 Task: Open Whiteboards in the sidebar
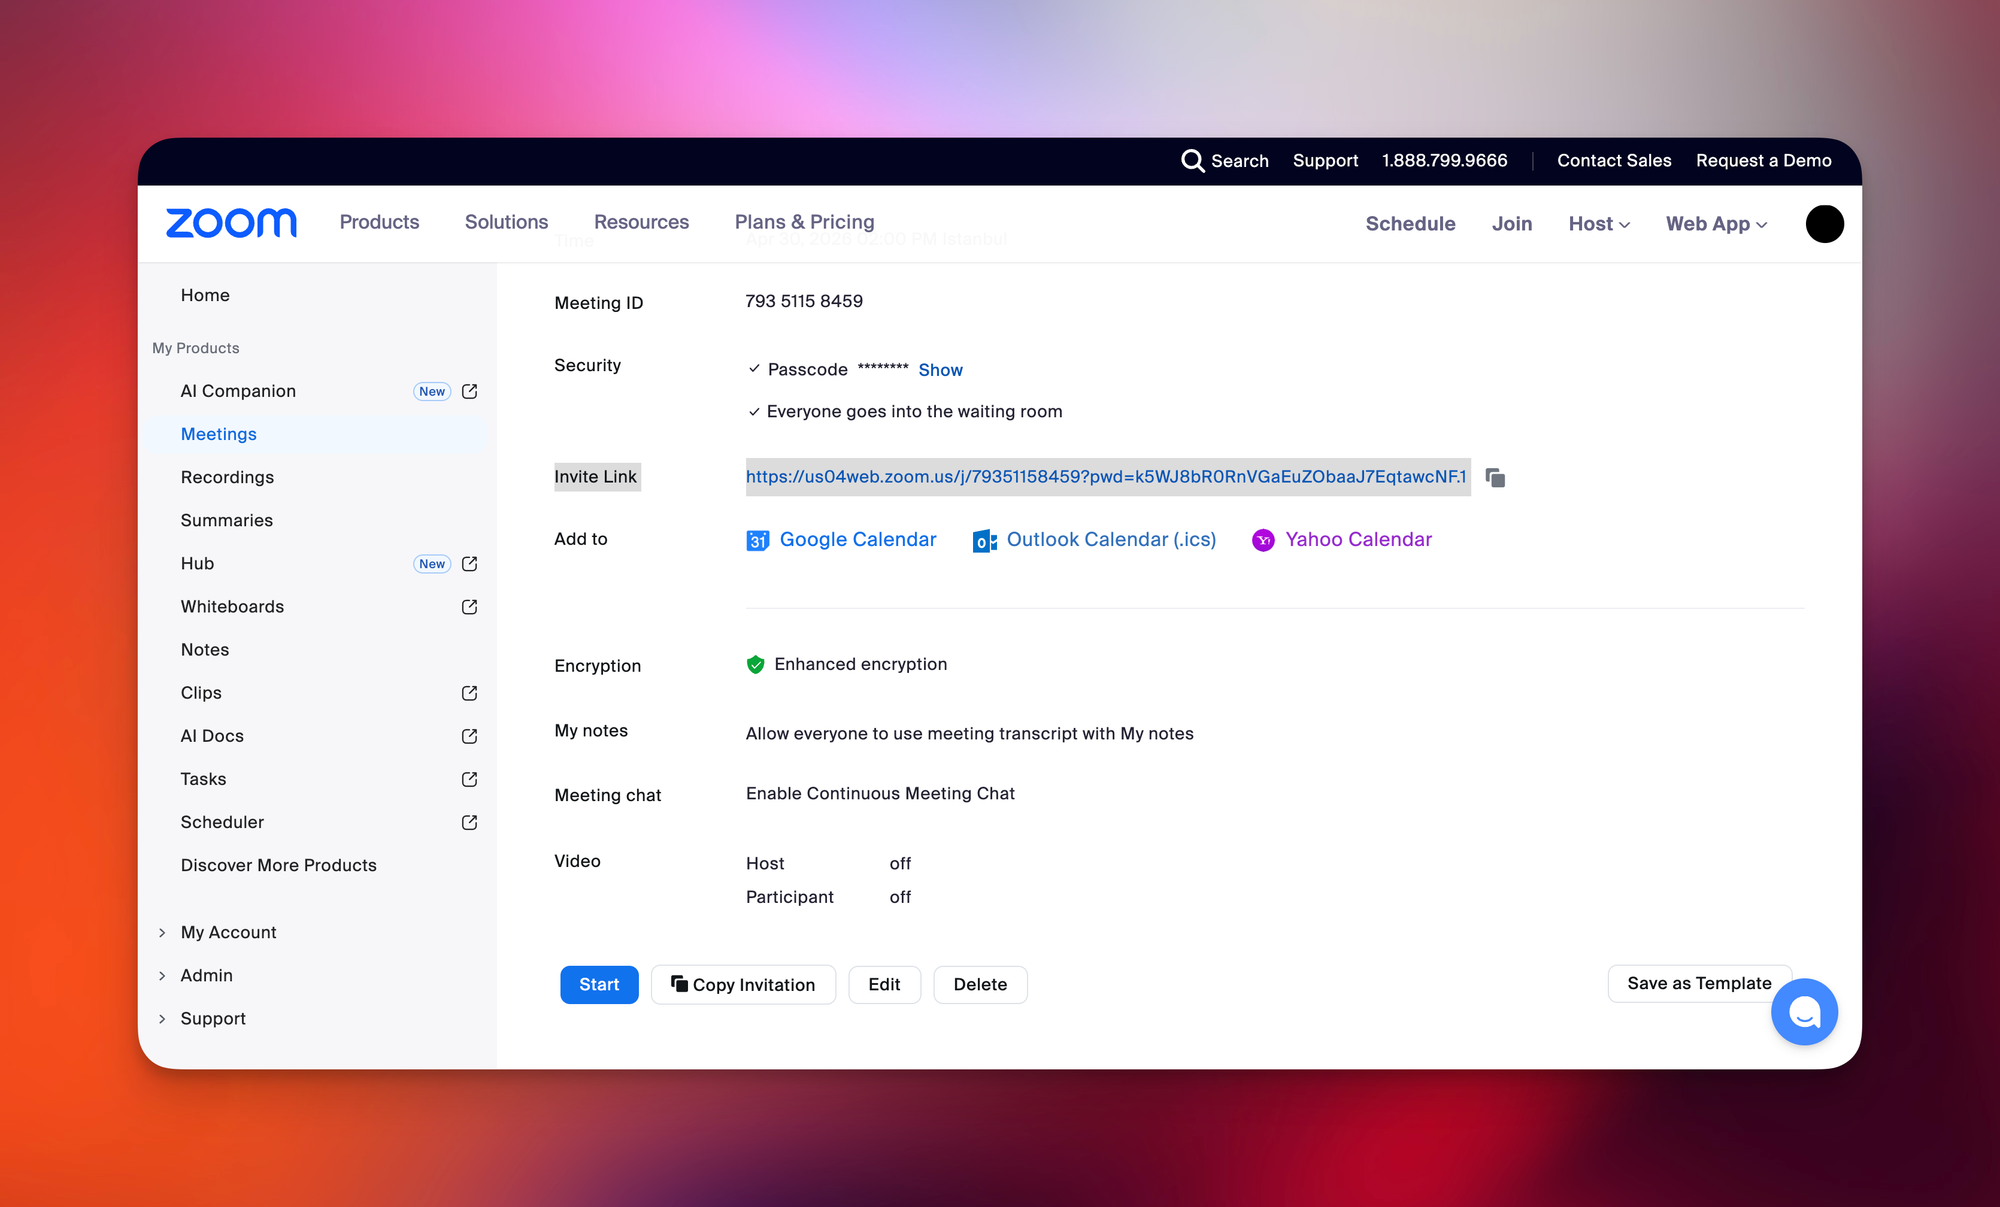232,607
